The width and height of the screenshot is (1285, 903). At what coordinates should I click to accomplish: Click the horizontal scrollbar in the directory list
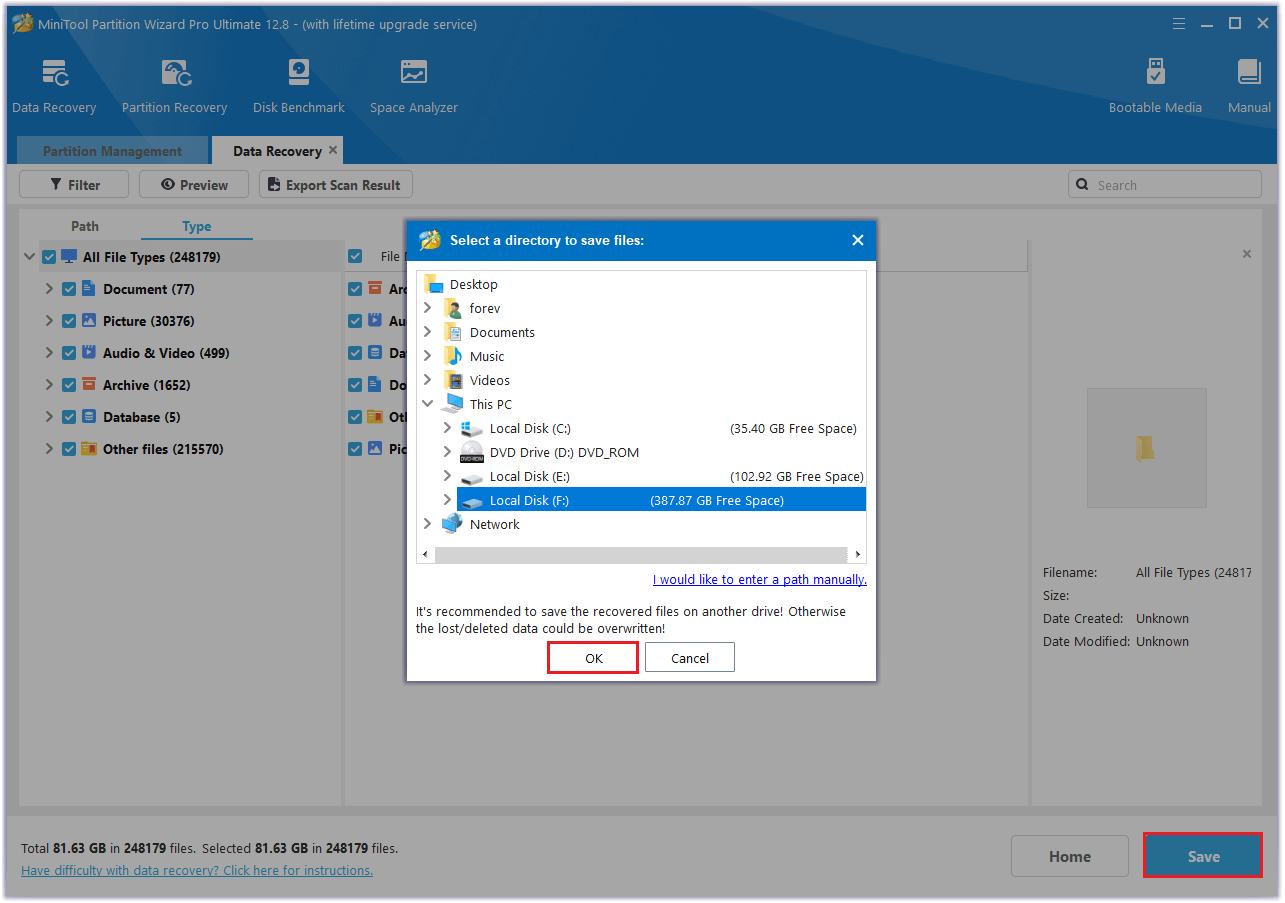[640, 554]
